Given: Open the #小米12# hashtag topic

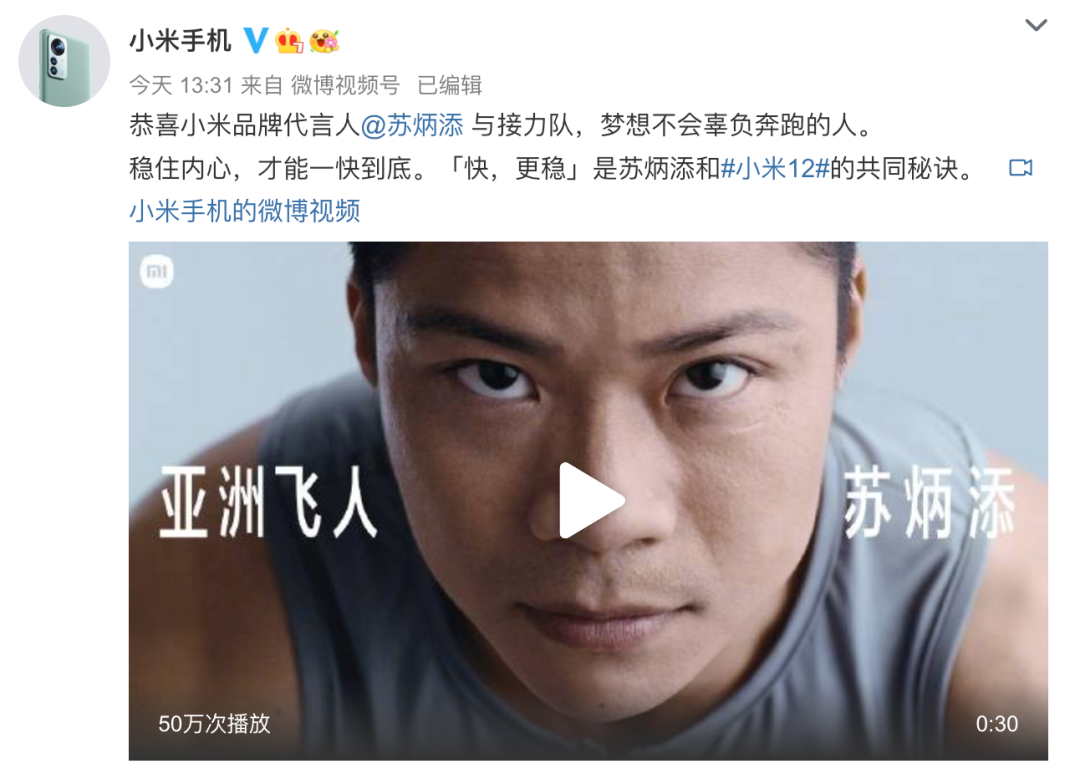Looking at the screenshot, I should (x=775, y=168).
